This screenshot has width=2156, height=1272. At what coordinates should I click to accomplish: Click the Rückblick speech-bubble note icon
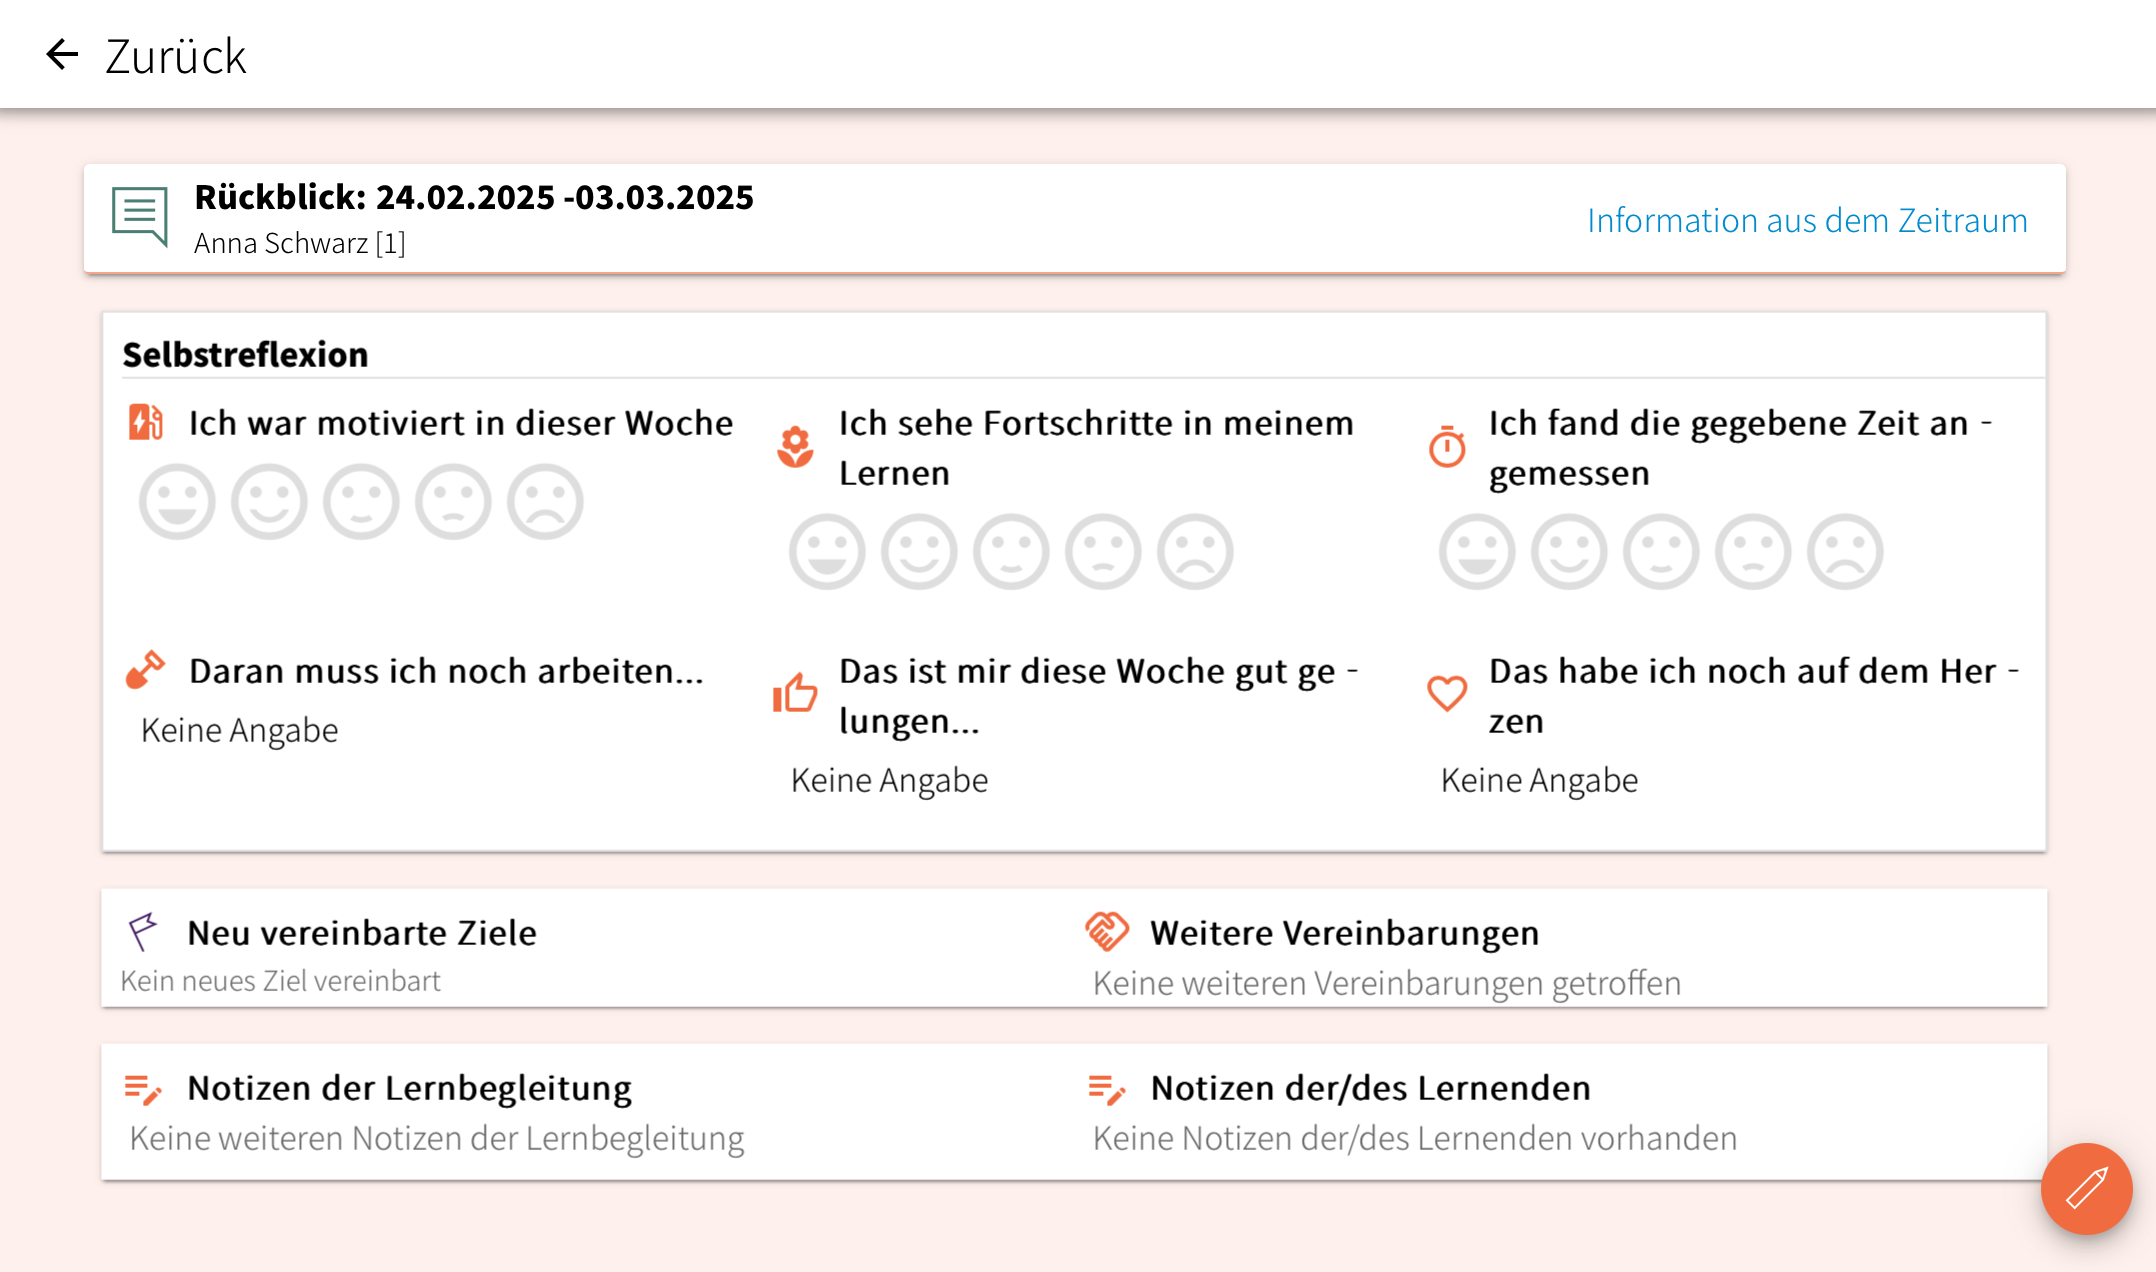(140, 216)
